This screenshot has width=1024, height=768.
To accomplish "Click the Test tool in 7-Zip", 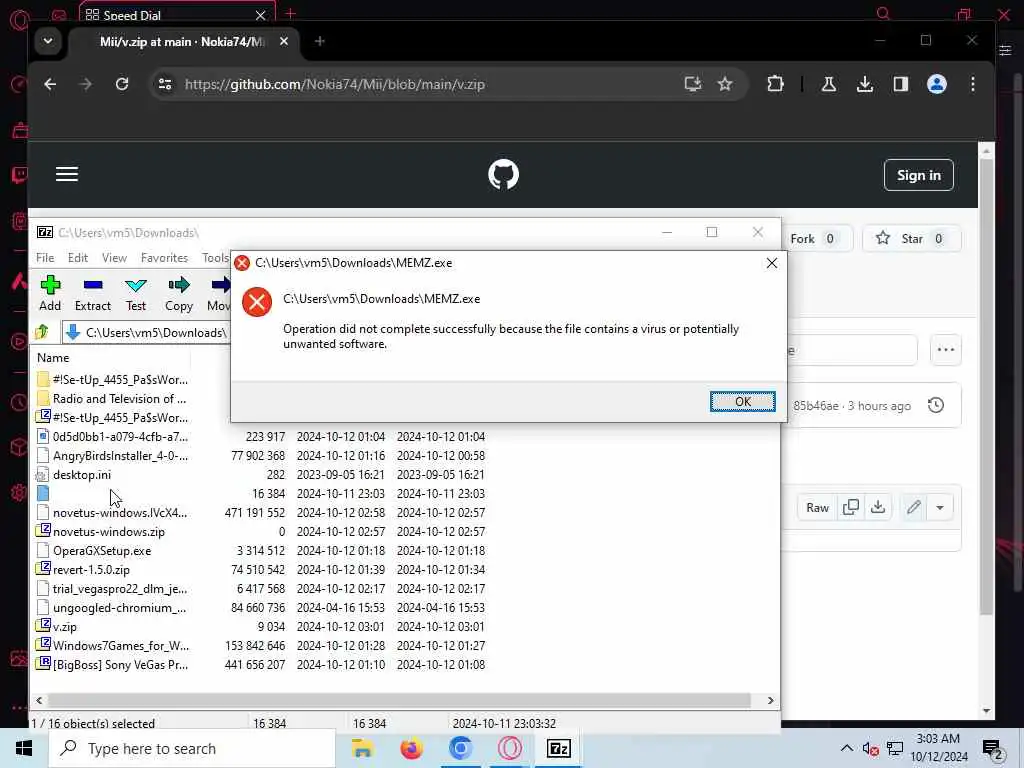I will [x=136, y=293].
